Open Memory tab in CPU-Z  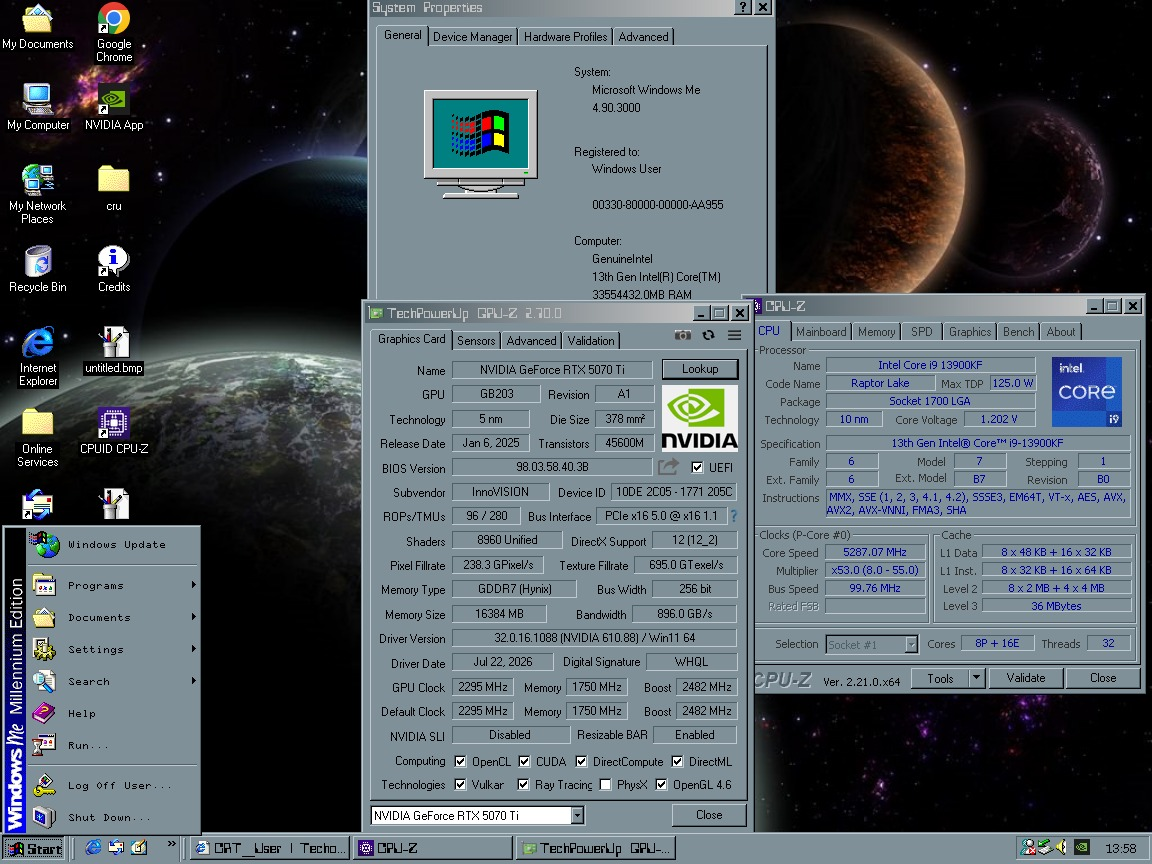point(876,332)
